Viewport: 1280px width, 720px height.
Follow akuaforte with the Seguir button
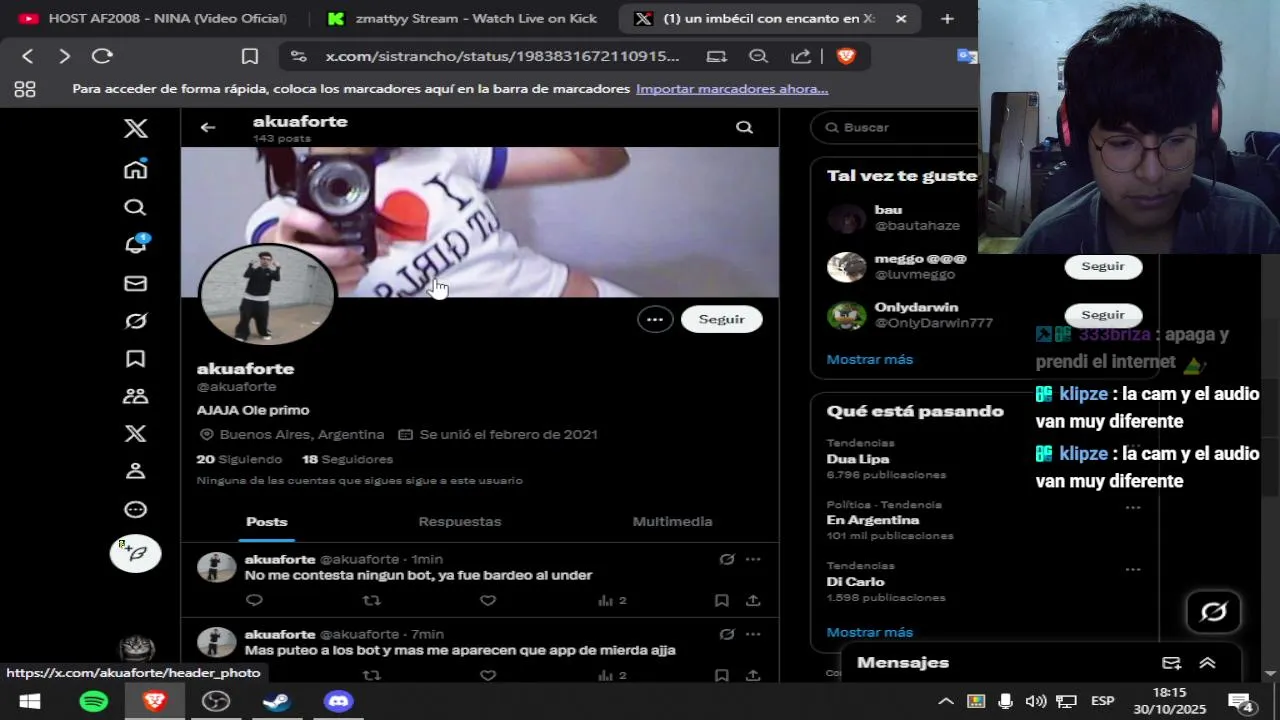click(721, 319)
